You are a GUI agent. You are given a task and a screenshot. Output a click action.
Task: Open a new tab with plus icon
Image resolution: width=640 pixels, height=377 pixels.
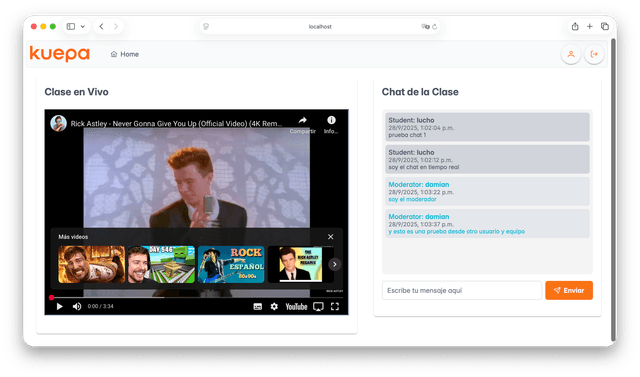[589, 27]
